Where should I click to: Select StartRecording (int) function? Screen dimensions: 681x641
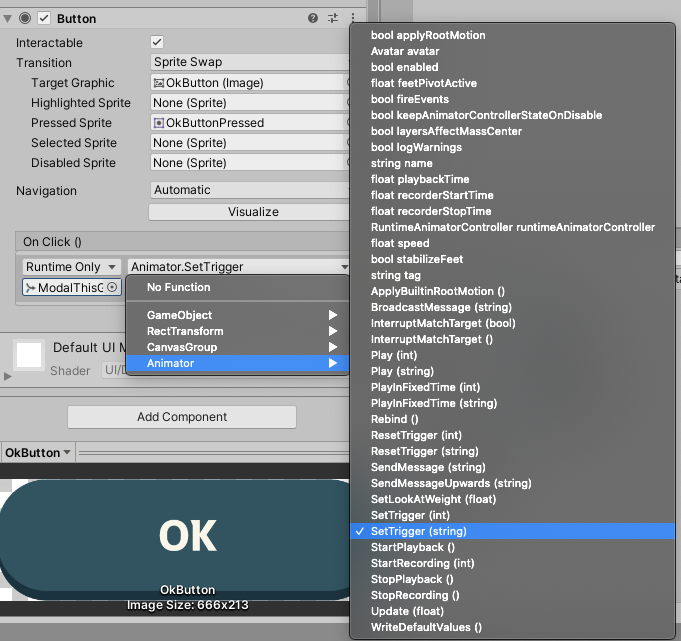coord(512,563)
